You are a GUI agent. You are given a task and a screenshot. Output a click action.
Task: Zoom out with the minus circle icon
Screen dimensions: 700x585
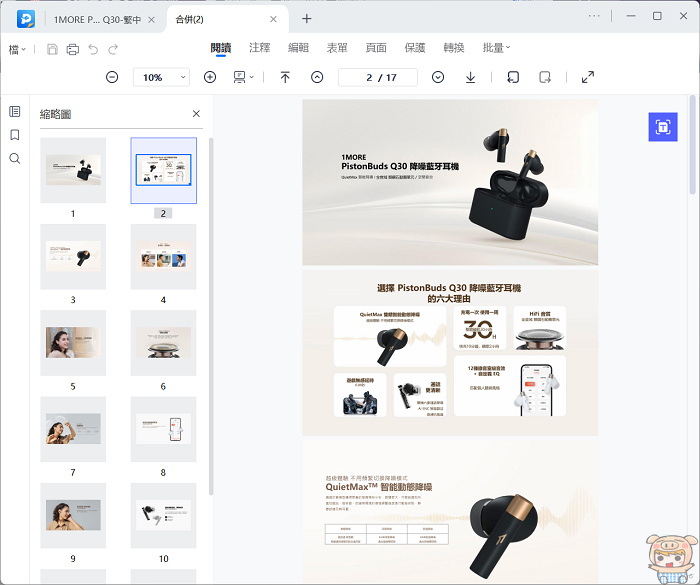112,77
